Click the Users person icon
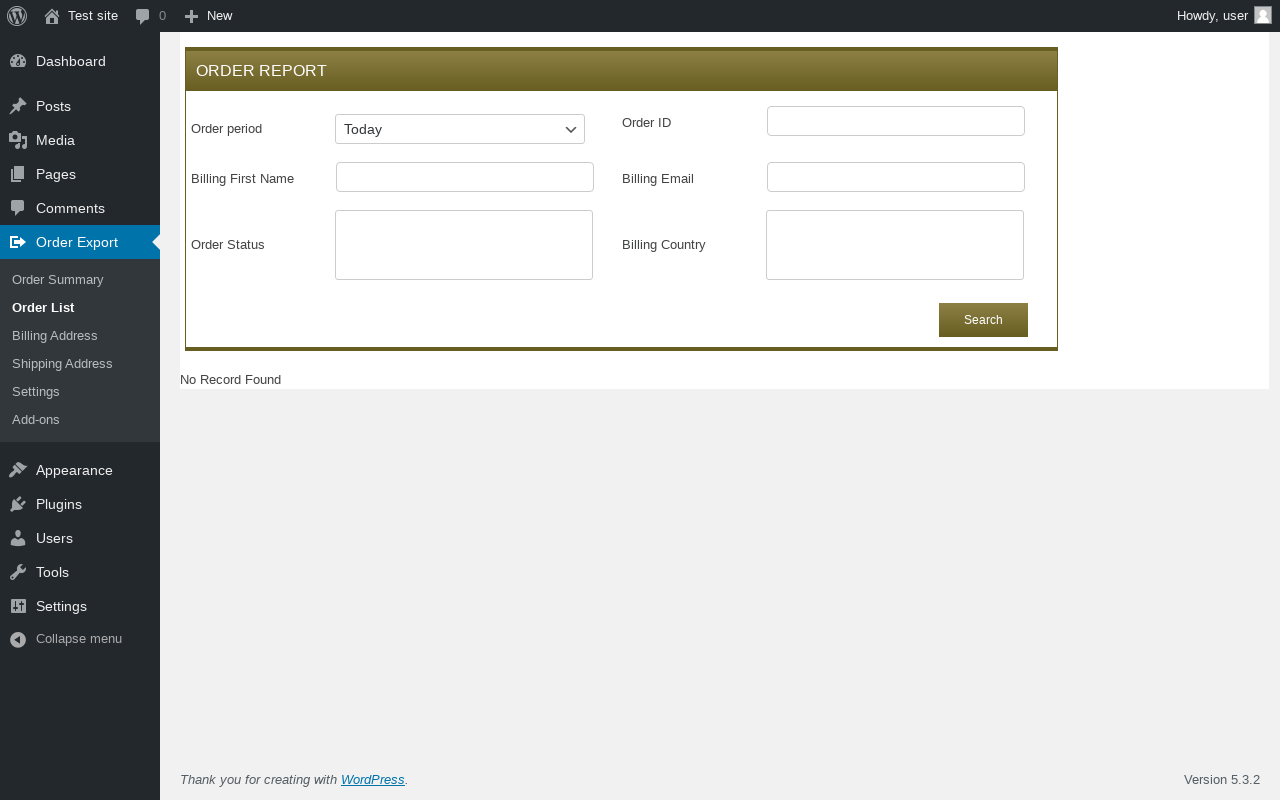Screen dimensions: 1280x800 [x=18, y=538]
